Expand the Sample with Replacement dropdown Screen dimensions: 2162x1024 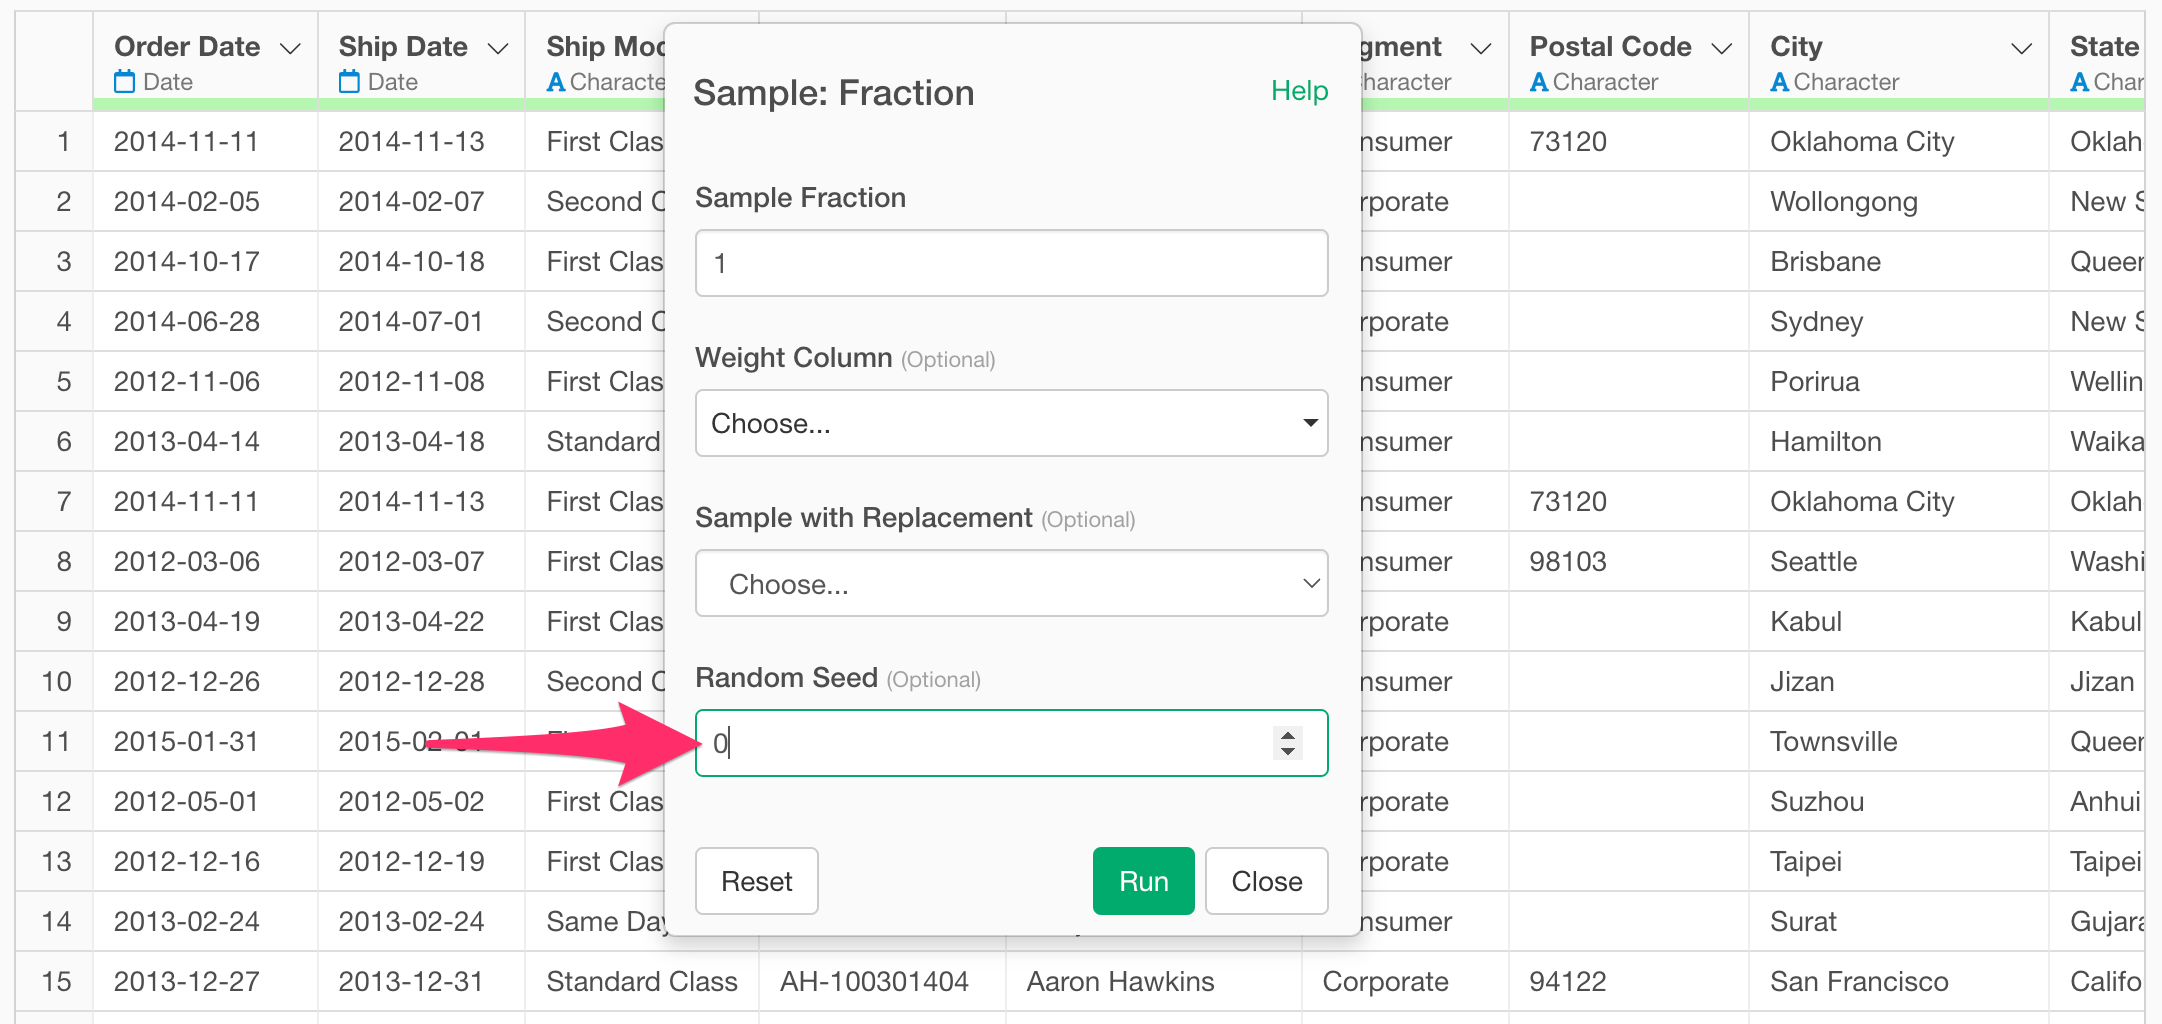(x=1011, y=583)
